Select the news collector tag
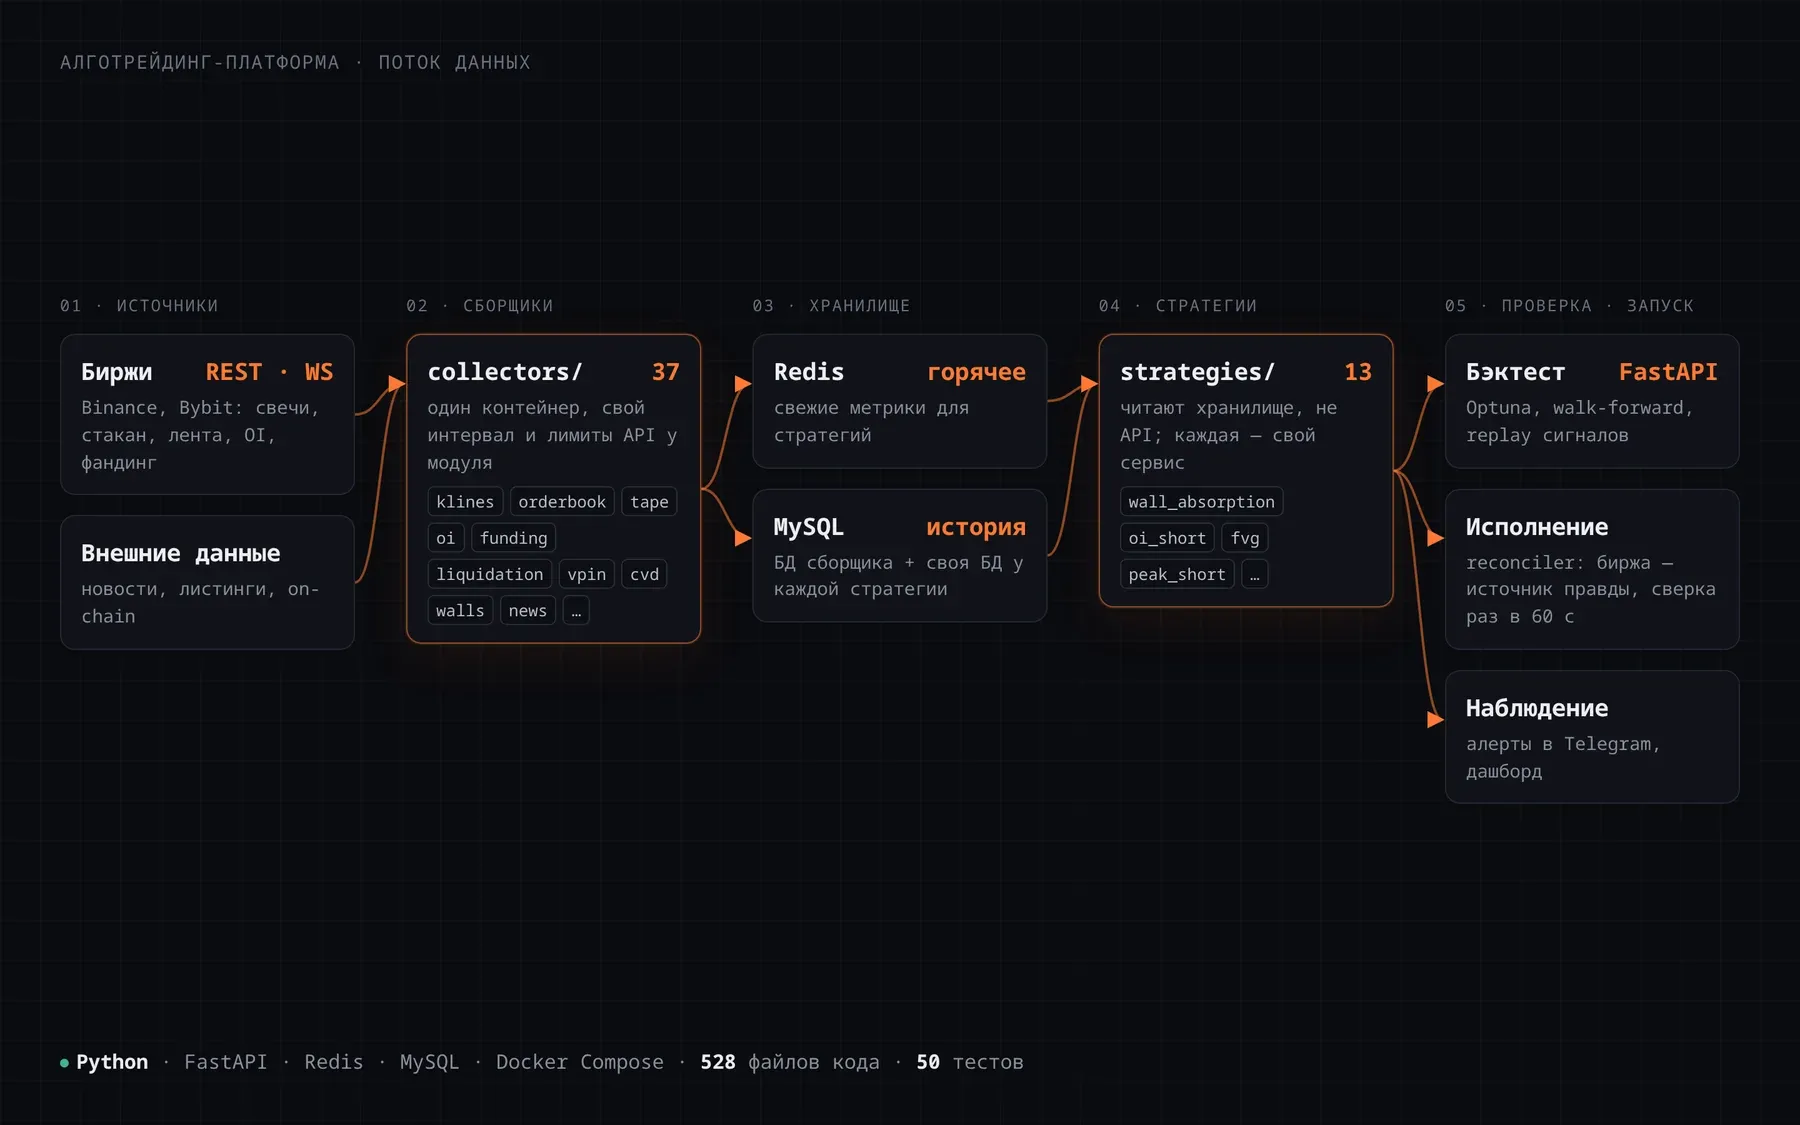The height and width of the screenshot is (1125, 1800). 527,610
